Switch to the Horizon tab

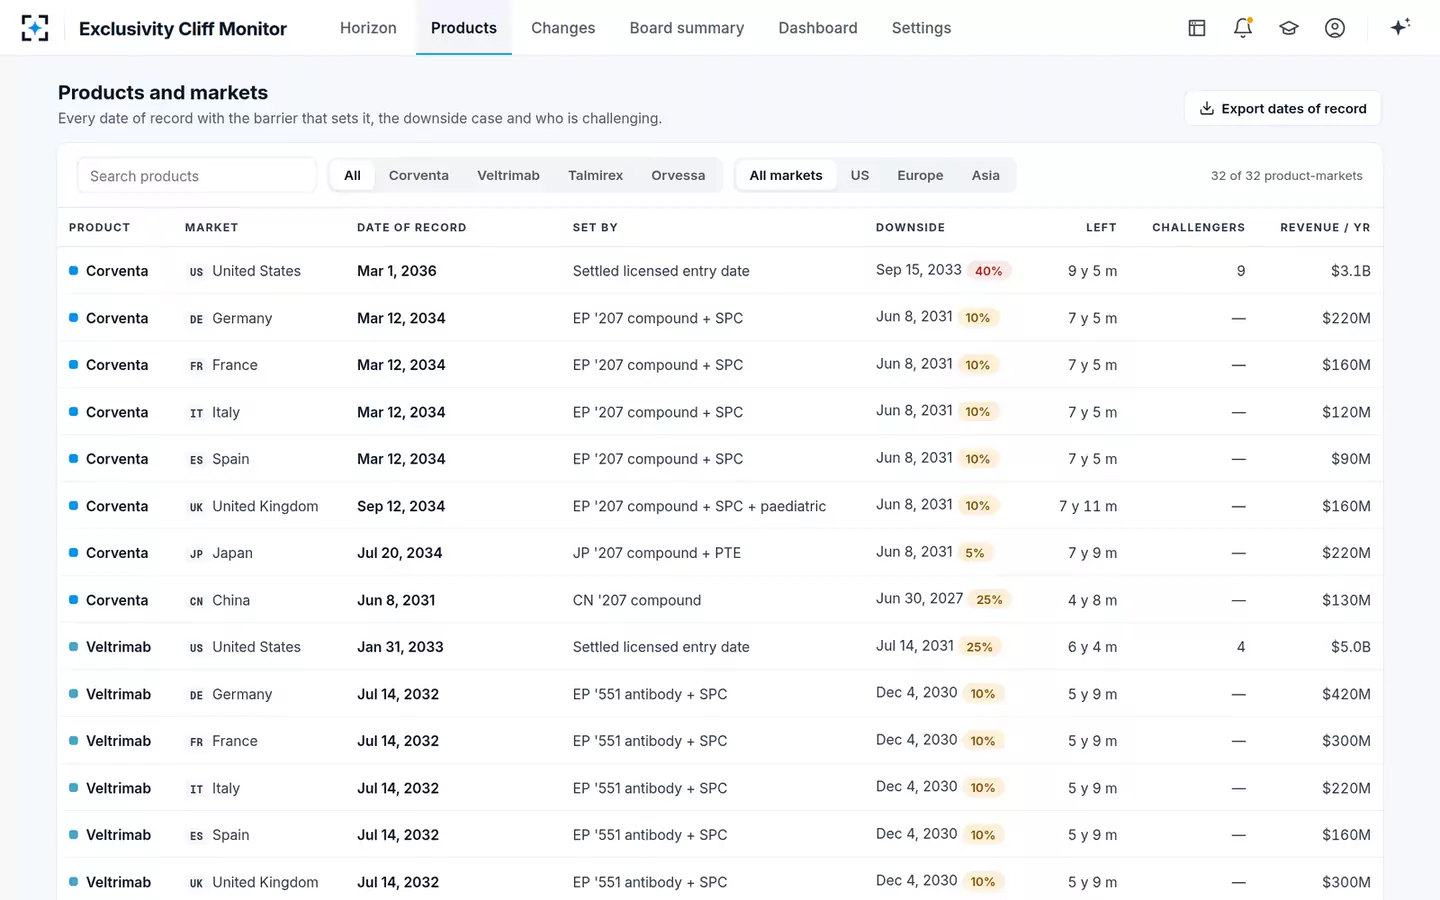click(x=368, y=28)
